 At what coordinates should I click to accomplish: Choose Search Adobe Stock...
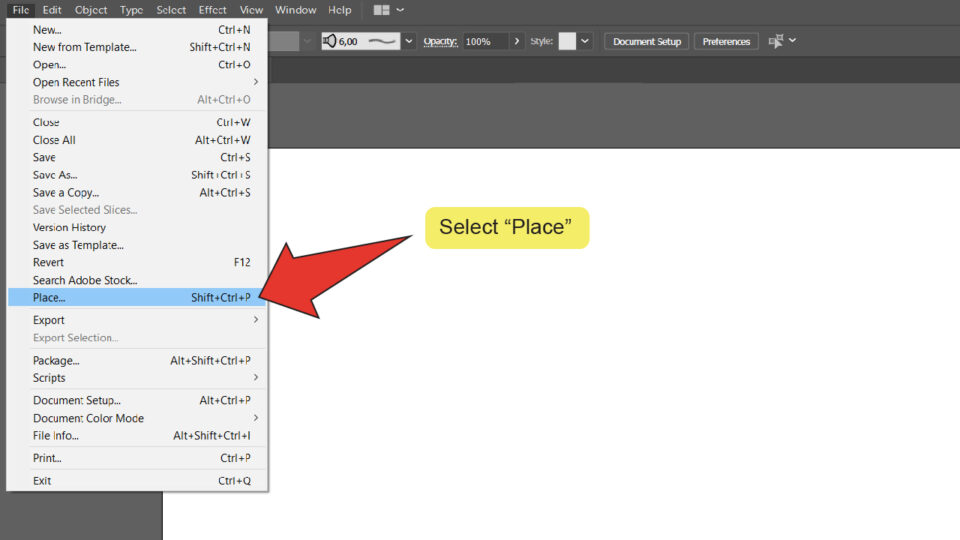tap(138, 280)
